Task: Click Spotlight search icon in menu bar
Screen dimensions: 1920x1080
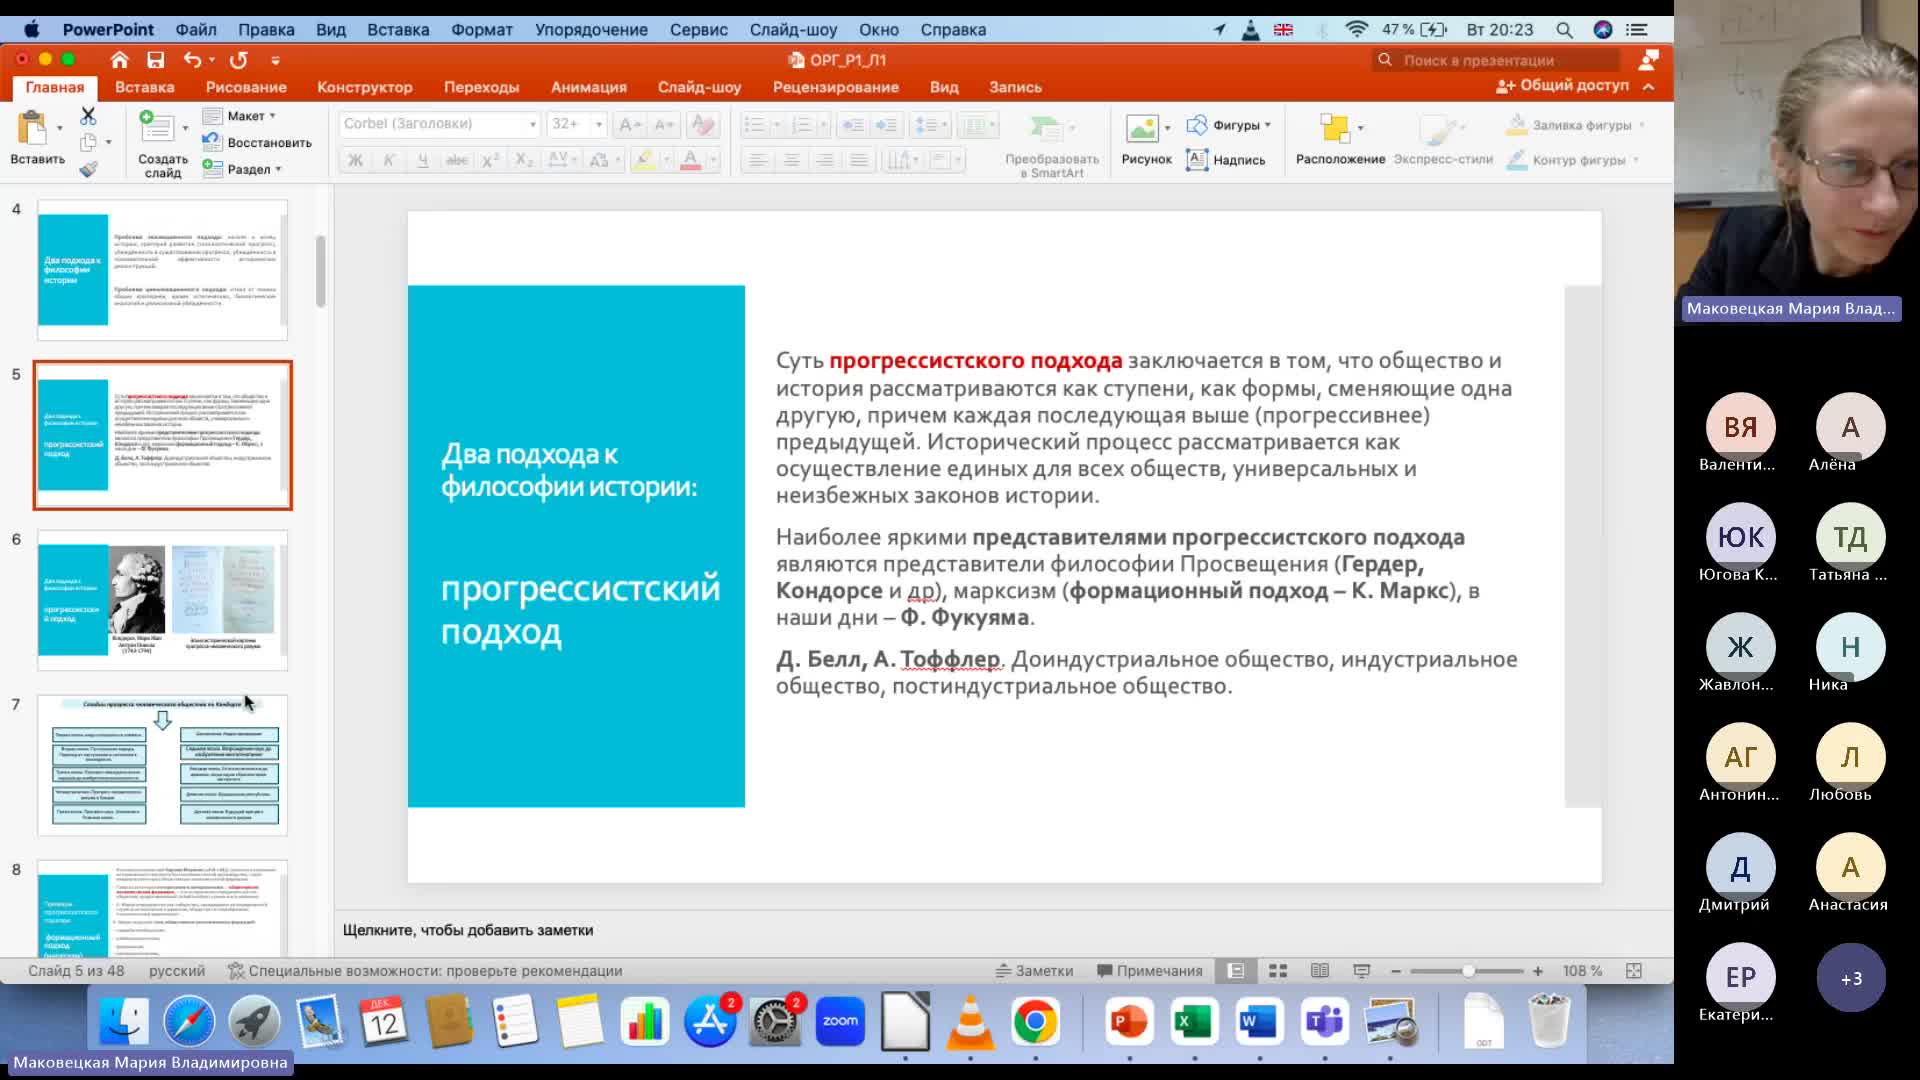Action: click(1564, 30)
